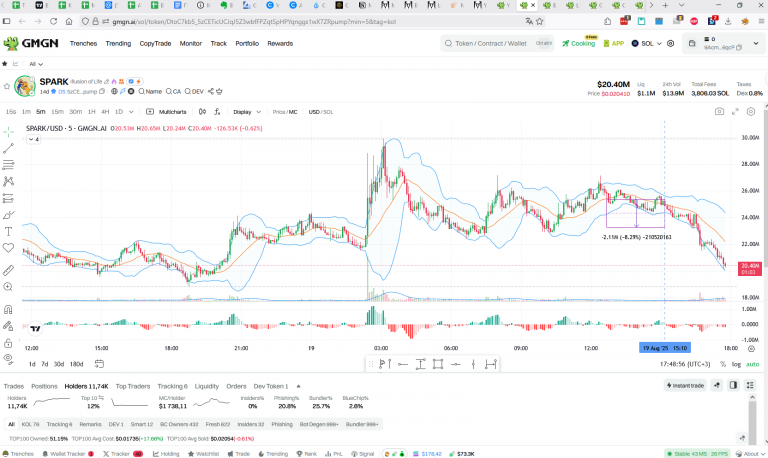Take a chart snapshot with camera icon
Screen dimensions: 768x458
pyautogui.click(x=719, y=112)
